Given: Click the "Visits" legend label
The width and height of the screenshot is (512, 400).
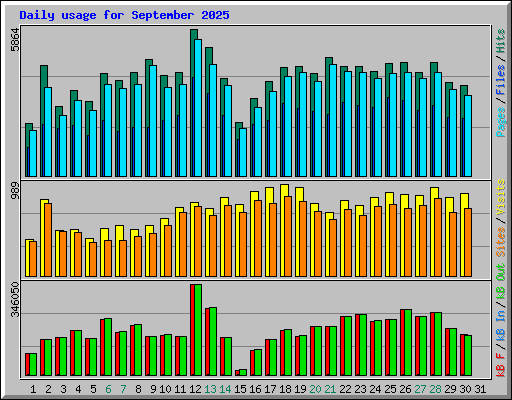Looking at the screenshot, I should coord(501,197).
